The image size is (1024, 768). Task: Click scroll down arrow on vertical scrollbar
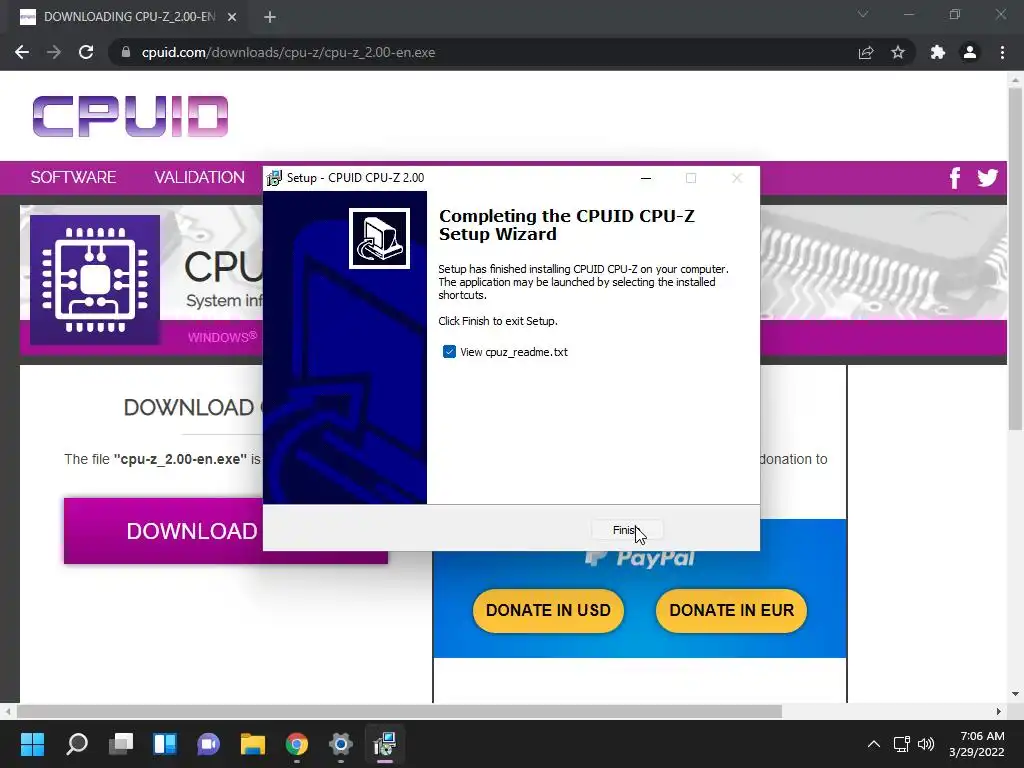1015,694
